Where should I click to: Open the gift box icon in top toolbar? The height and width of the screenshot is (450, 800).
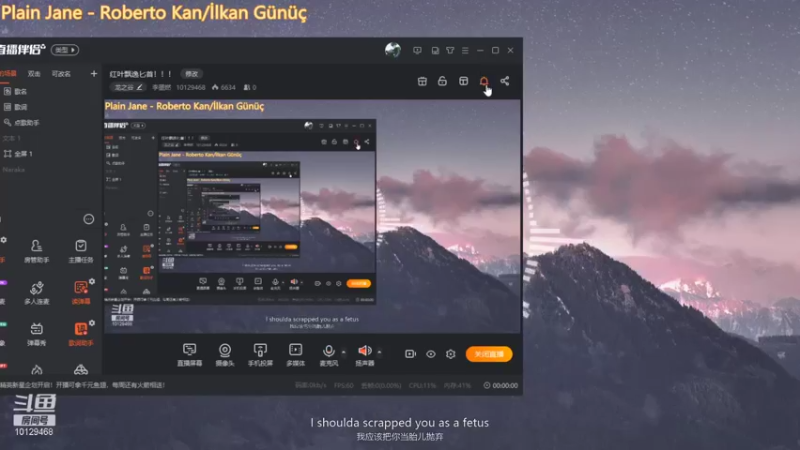click(422, 81)
